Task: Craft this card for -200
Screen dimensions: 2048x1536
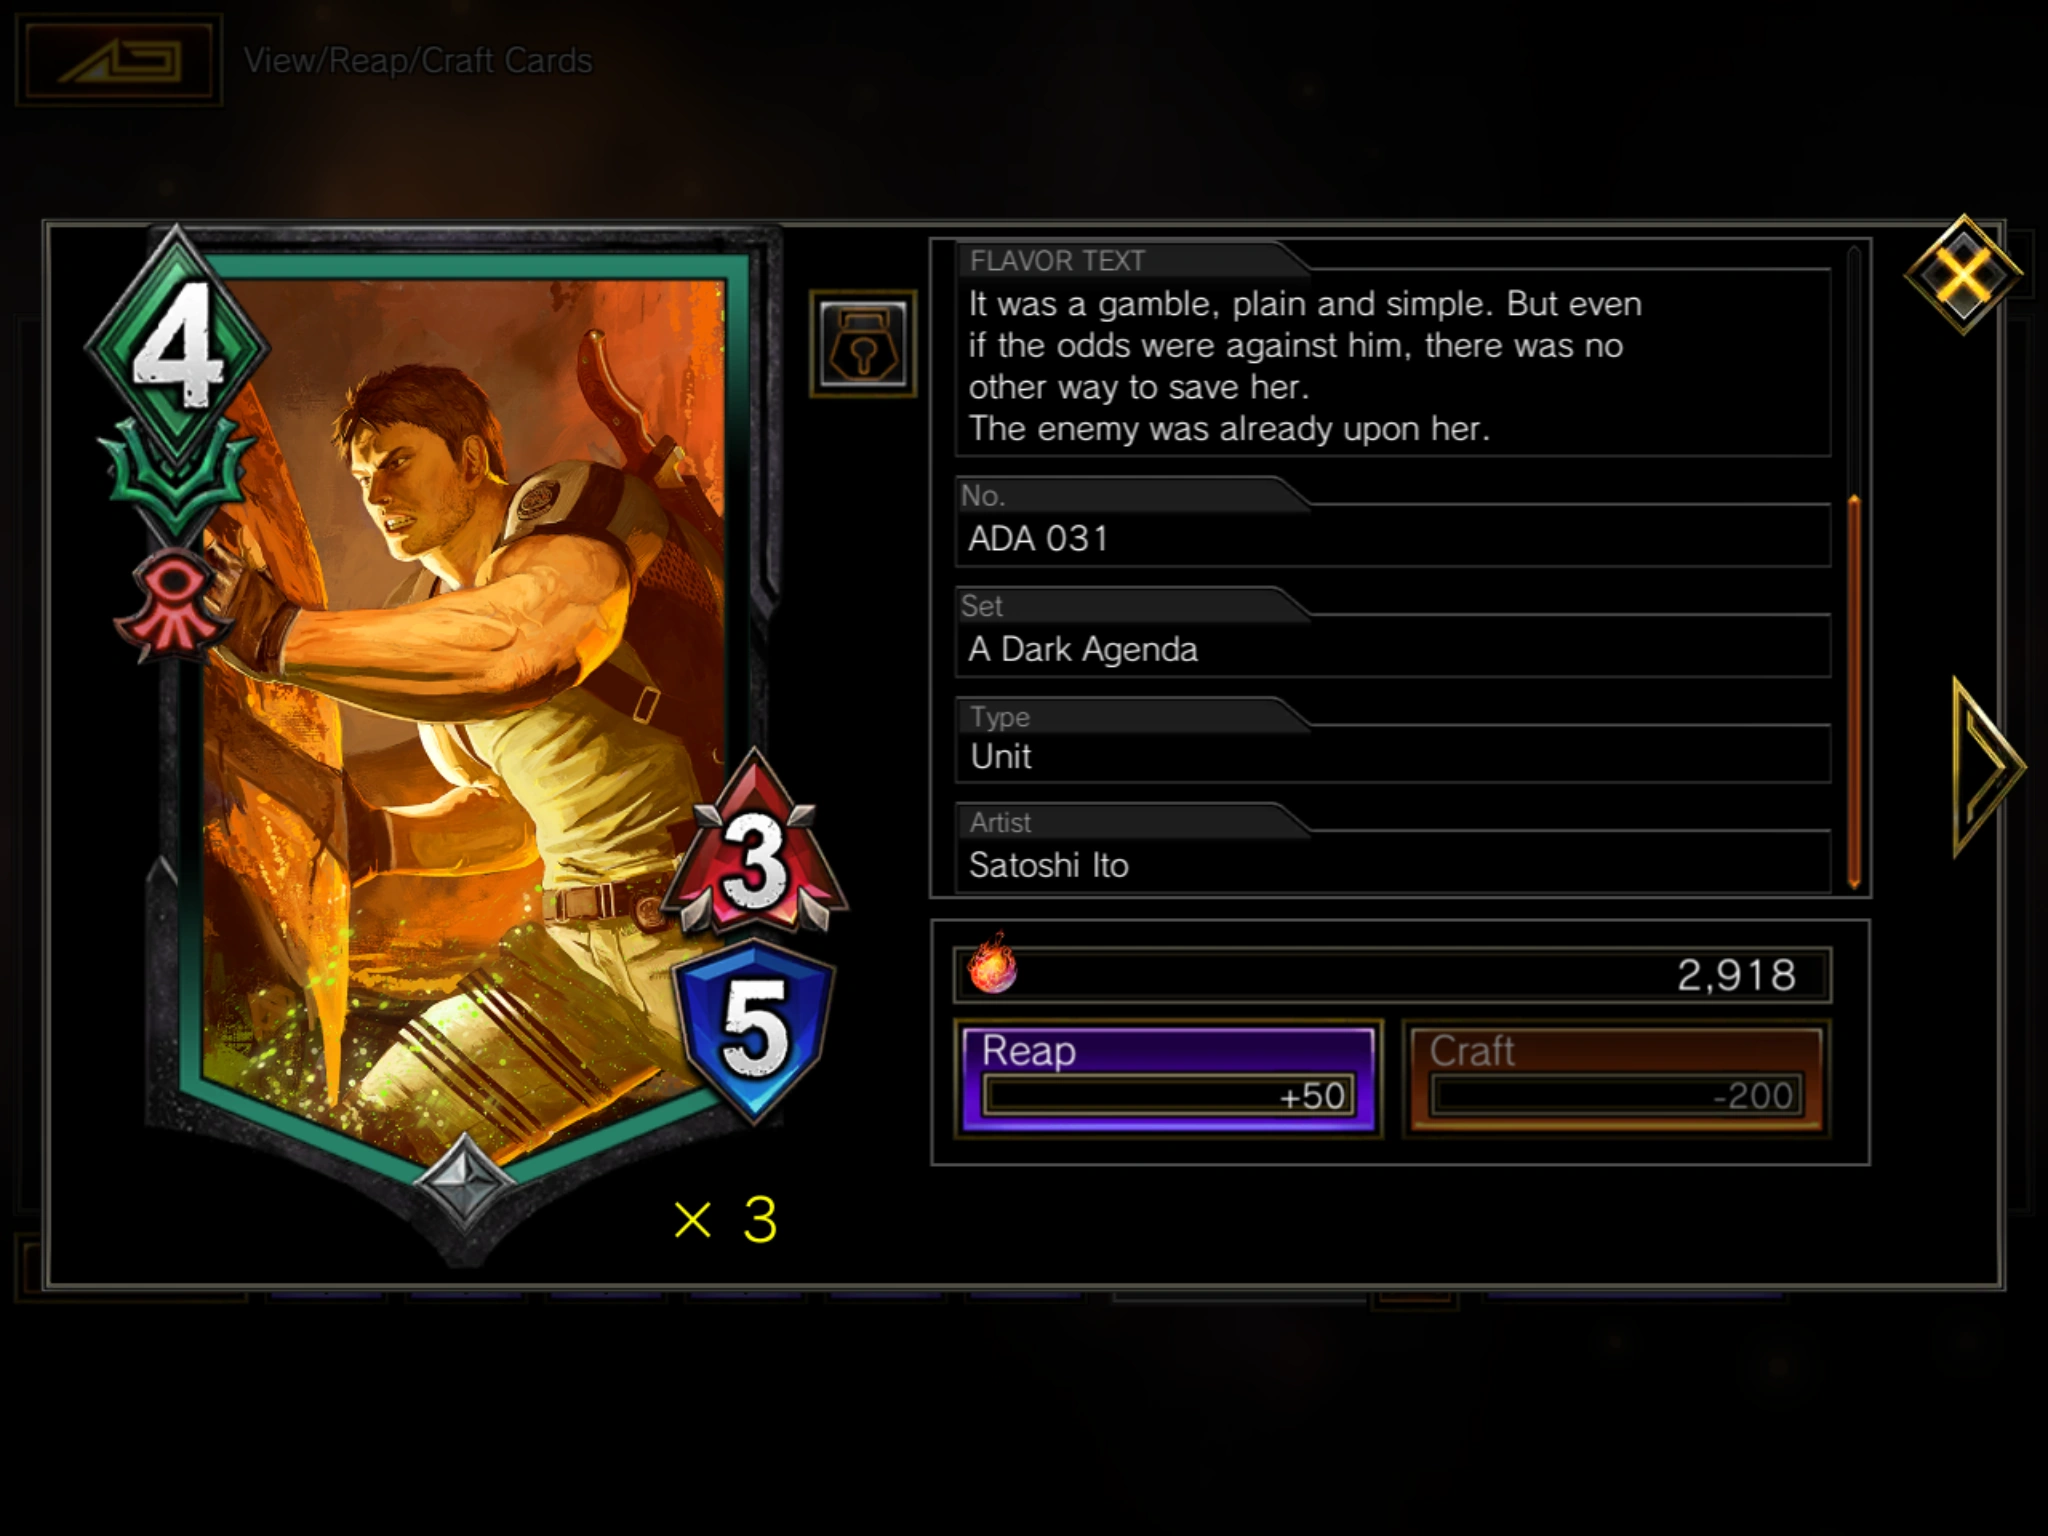Action: coord(1616,1079)
